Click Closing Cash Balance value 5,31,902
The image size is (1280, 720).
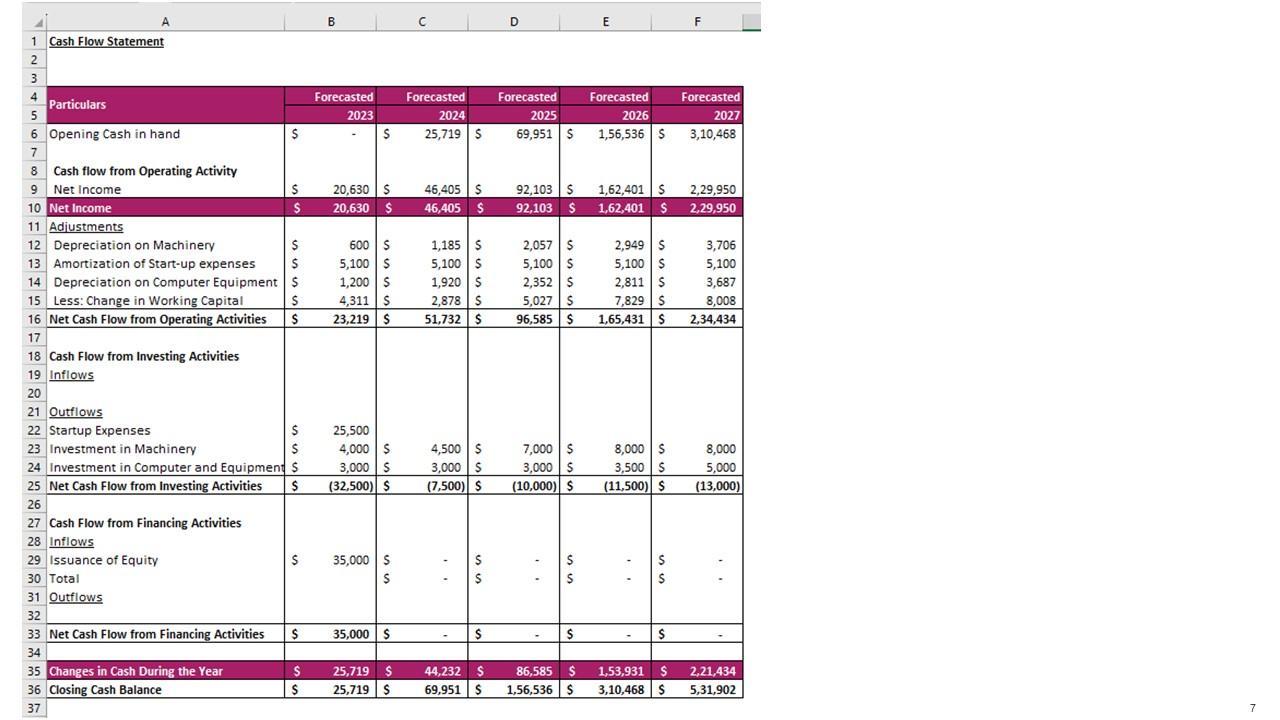pyautogui.click(x=713, y=690)
